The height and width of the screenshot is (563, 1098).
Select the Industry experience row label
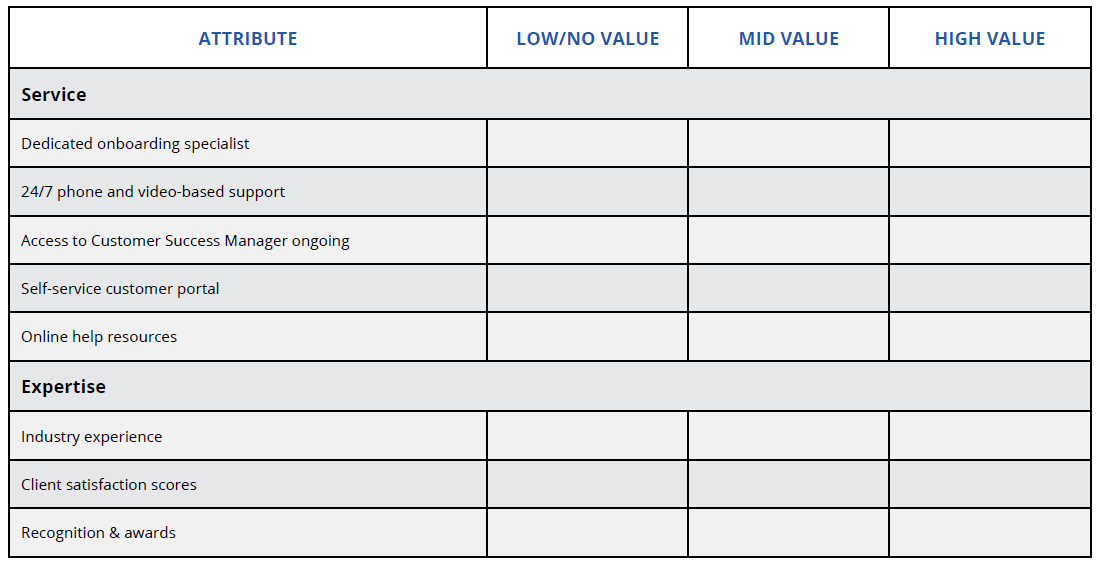coord(91,437)
